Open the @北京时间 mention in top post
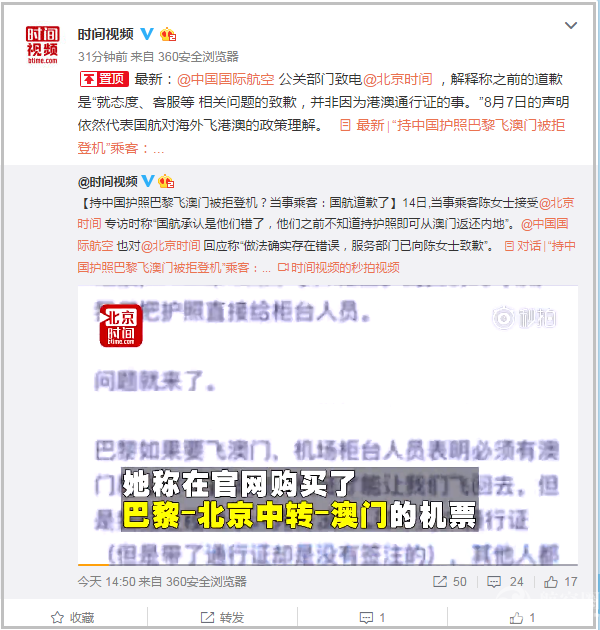The width and height of the screenshot is (600, 630). click(398, 80)
